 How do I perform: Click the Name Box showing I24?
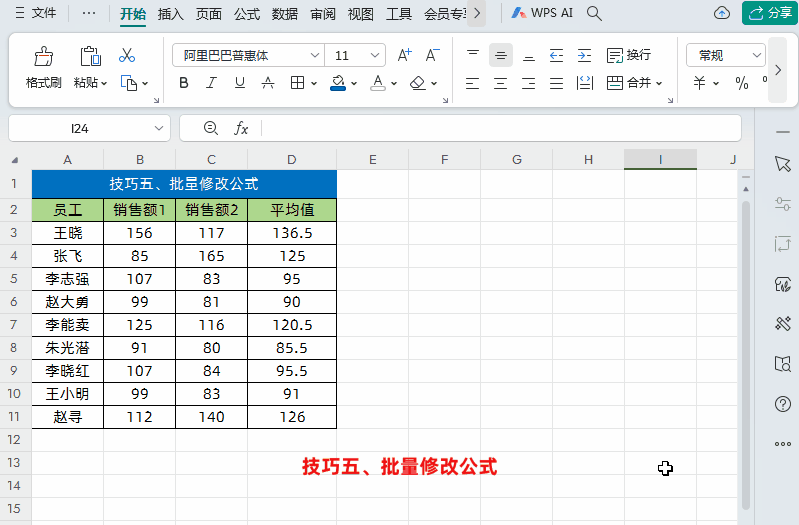point(80,128)
